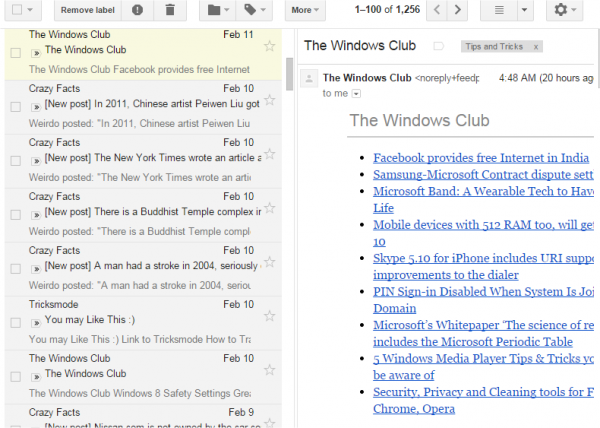
Task: Click the split pane mode lines icon
Action: click(x=499, y=10)
